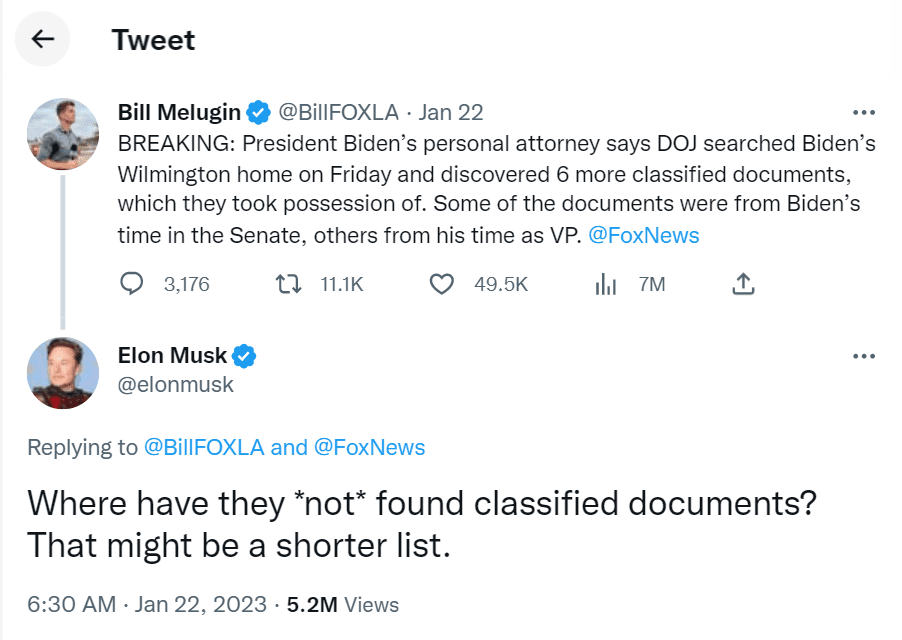This screenshot has width=902, height=640.
Task: Open Elon Musk's display name link
Action: 172,355
